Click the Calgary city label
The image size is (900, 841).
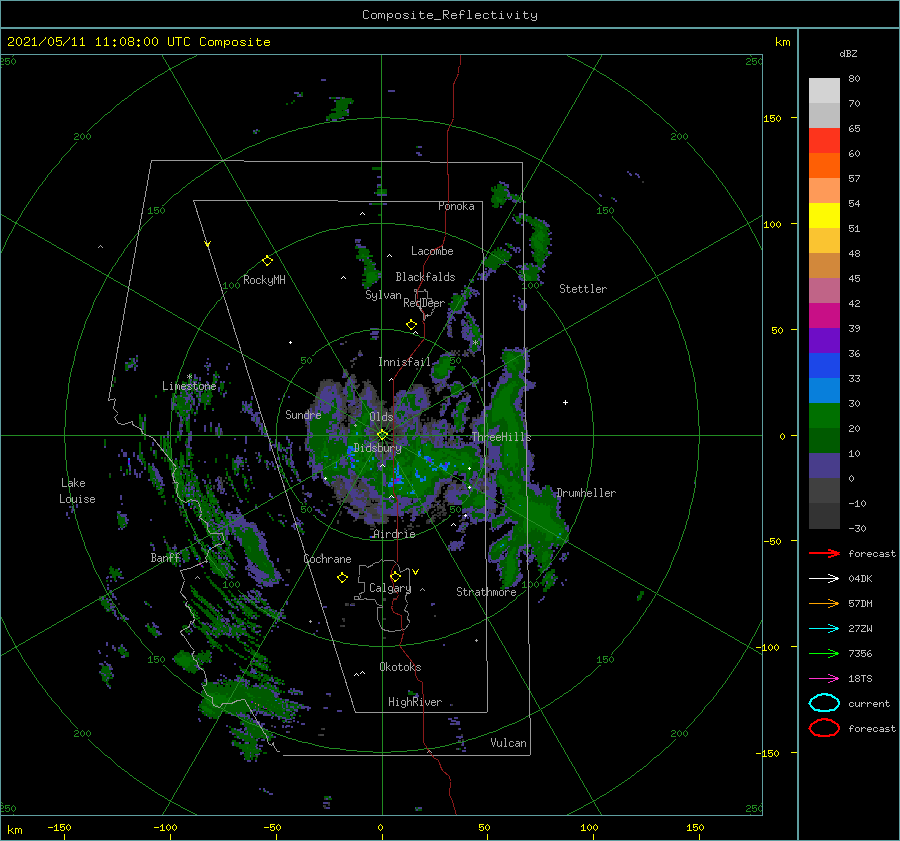tap(390, 588)
